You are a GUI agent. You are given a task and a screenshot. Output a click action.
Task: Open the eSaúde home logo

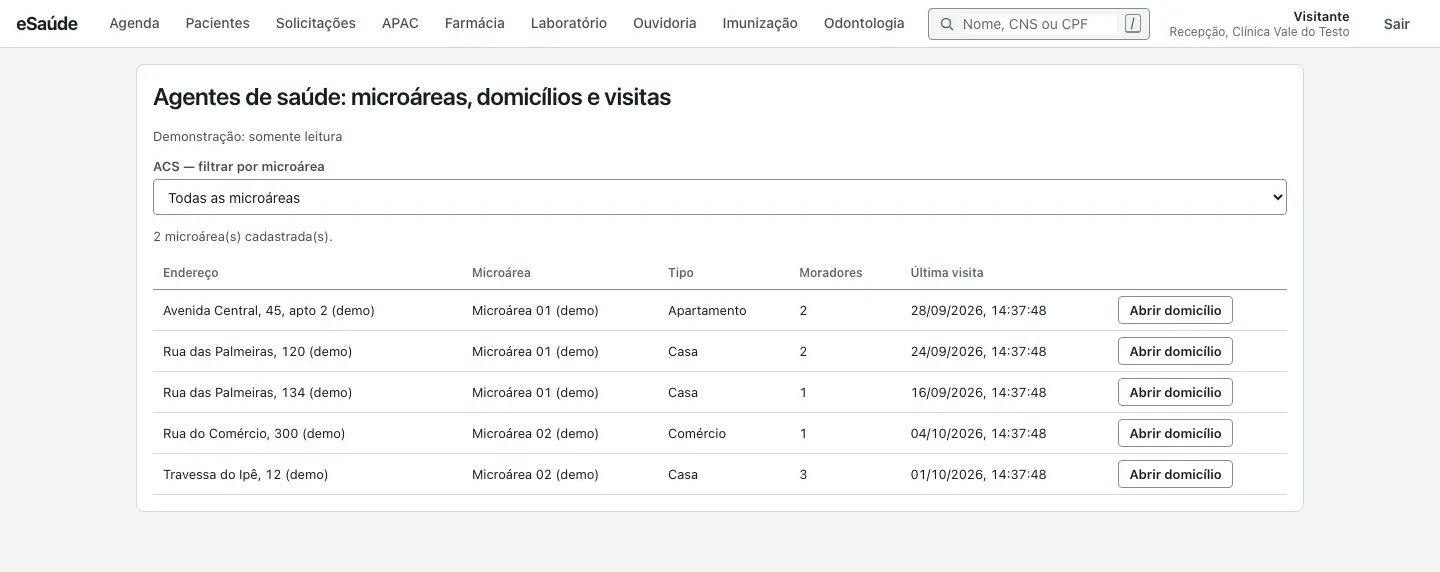pyautogui.click(x=47, y=23)
